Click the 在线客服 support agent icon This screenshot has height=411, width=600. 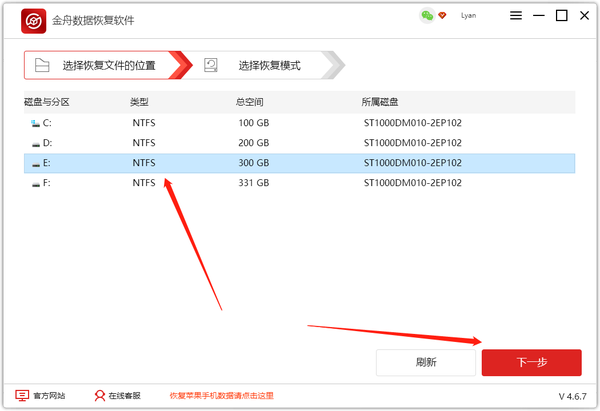pos(99,396)
